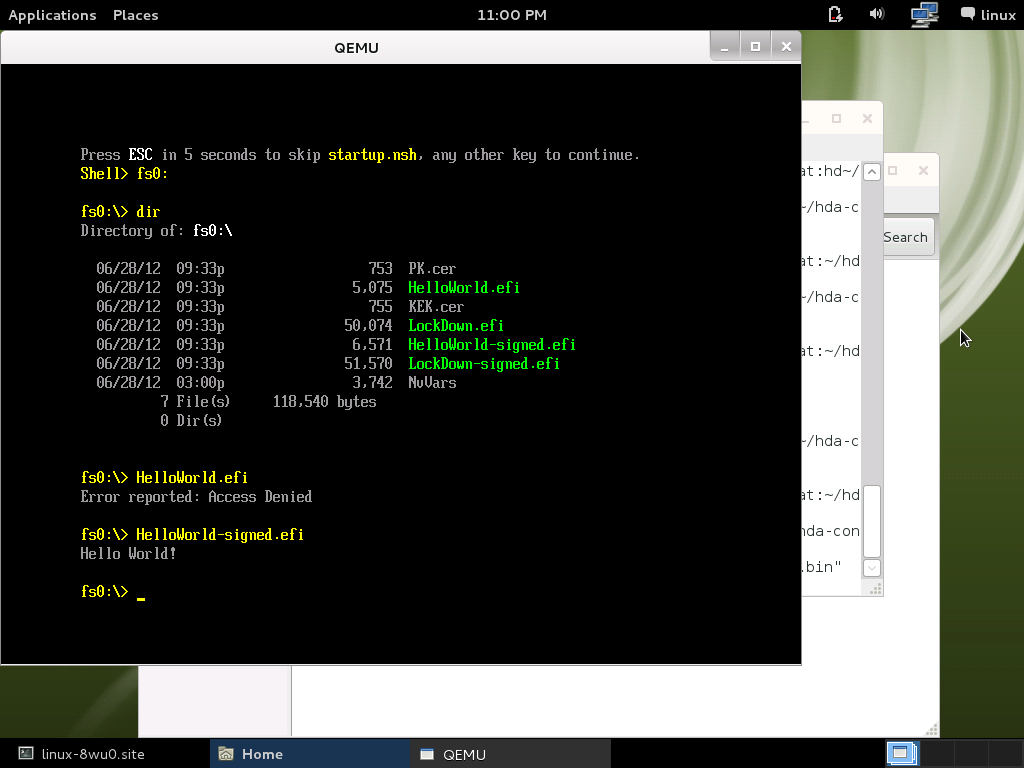This screenshot has width=1024, height=768.
Task: Open the Applications menu
Action: pyautogui.click(x=52, y=15)
